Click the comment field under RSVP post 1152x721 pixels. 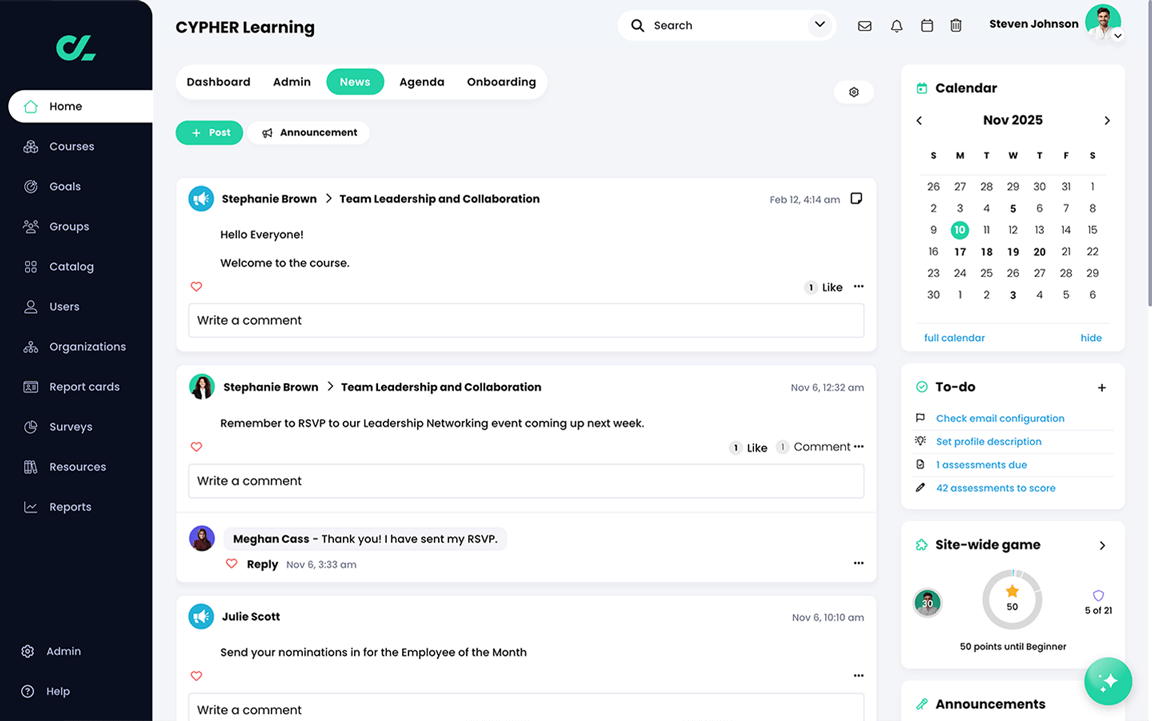coord(526,481)
